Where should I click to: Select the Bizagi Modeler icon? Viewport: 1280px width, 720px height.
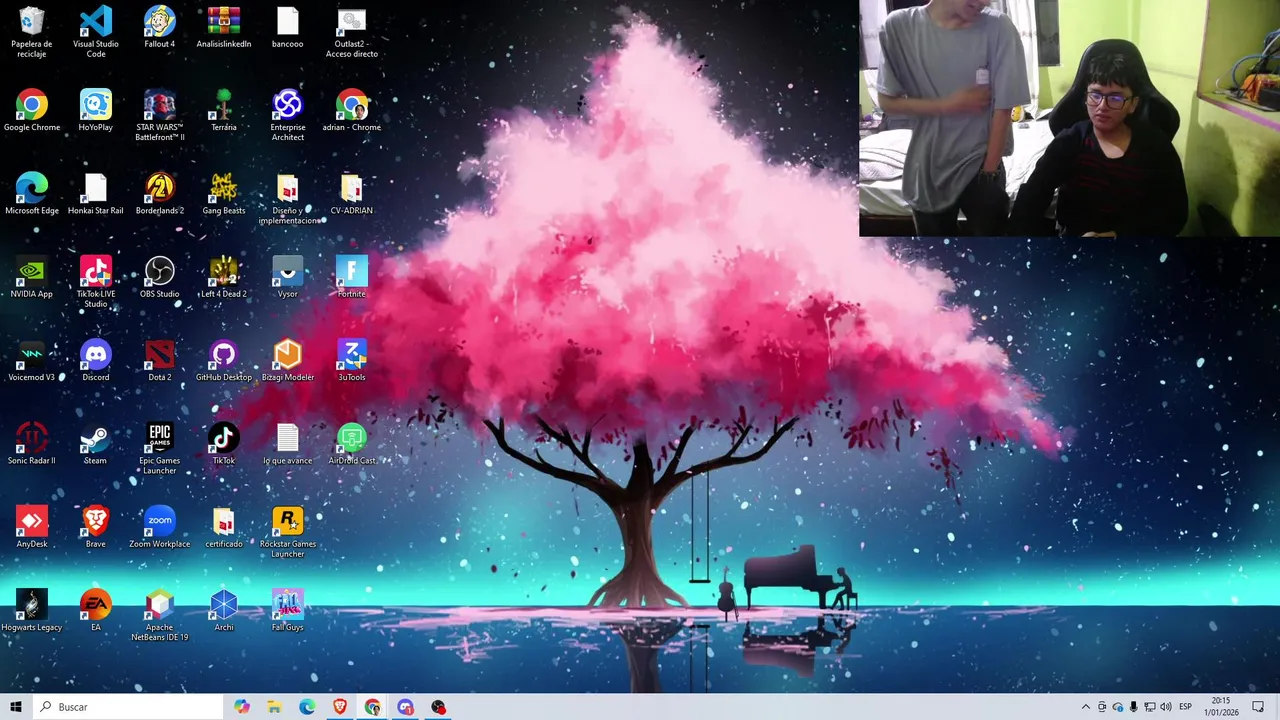pyautogui.click(x=287, y=355)
